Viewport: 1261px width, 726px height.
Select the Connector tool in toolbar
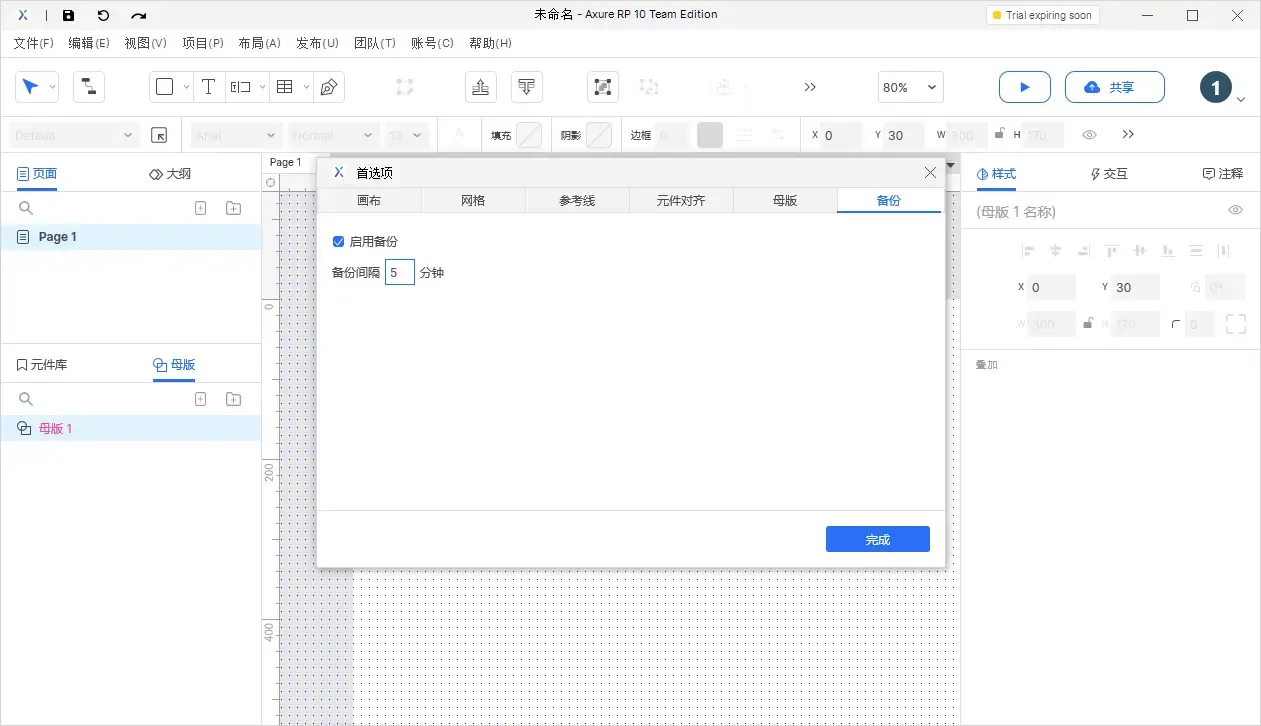click(89, 87)
